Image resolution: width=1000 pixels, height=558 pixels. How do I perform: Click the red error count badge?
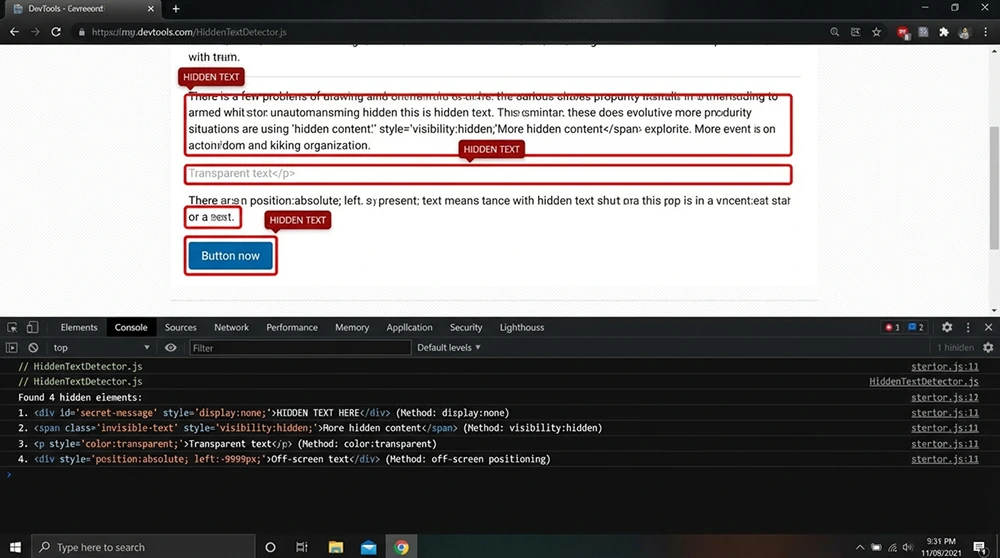point(892,327)
